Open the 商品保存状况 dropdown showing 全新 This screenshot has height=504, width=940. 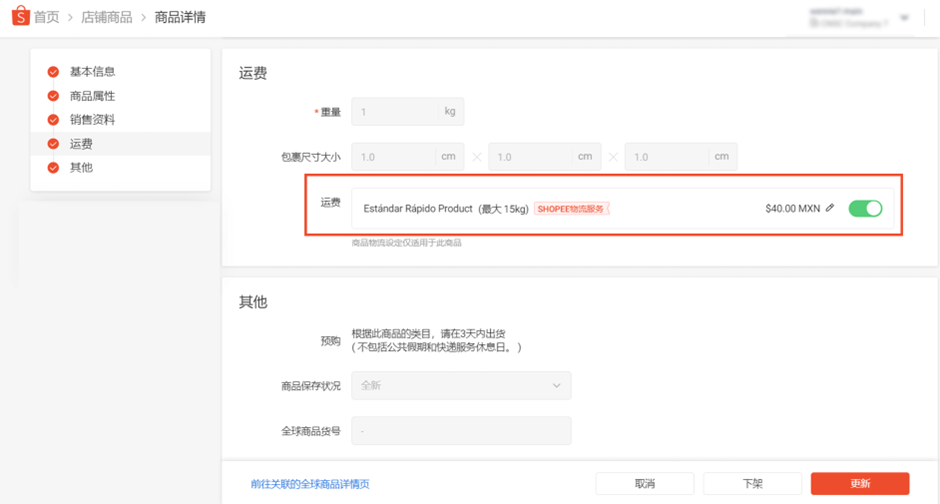(461, 385)
